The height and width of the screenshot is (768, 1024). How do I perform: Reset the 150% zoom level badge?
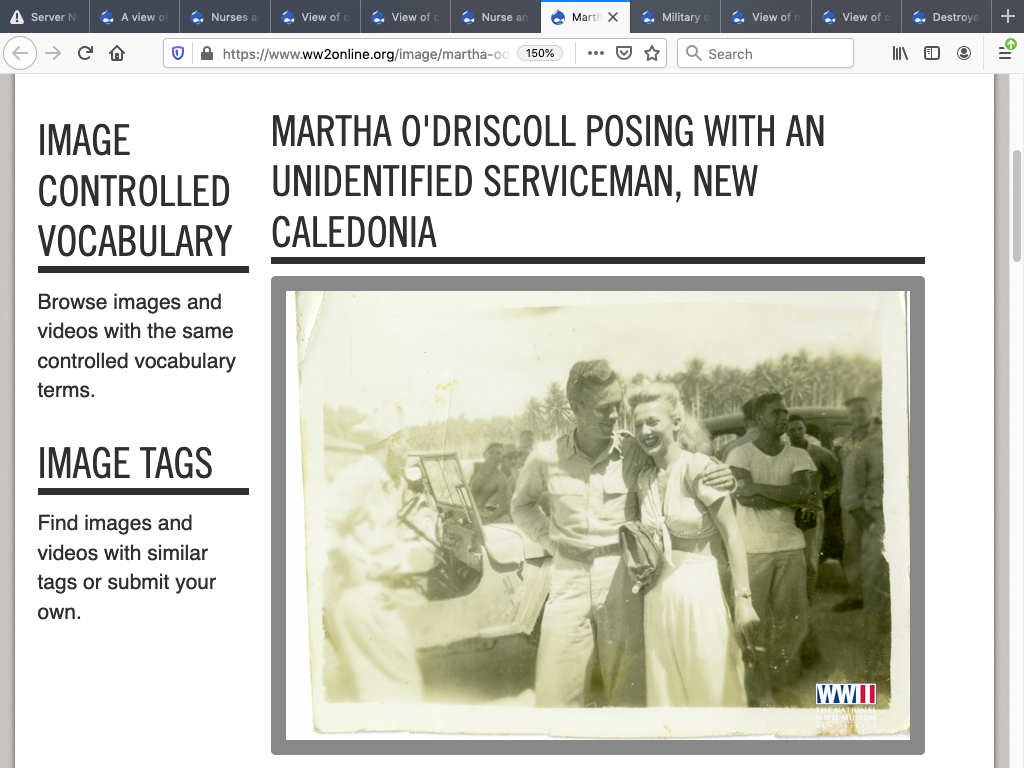(x=540, y=54)
